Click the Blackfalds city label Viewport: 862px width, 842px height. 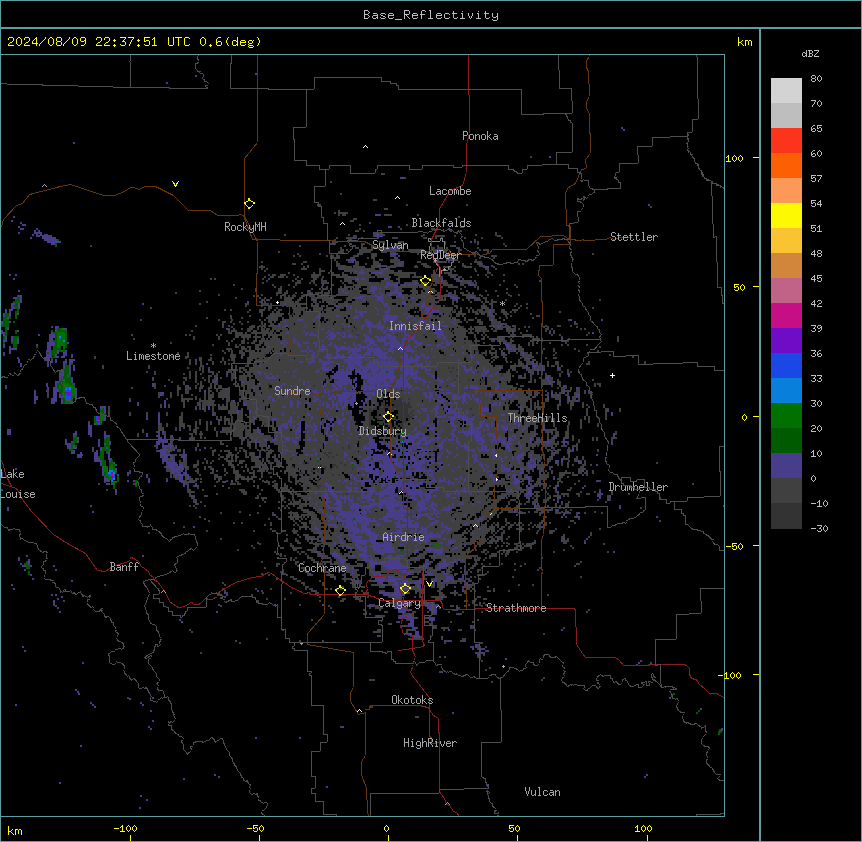click(x=441, y=223)
